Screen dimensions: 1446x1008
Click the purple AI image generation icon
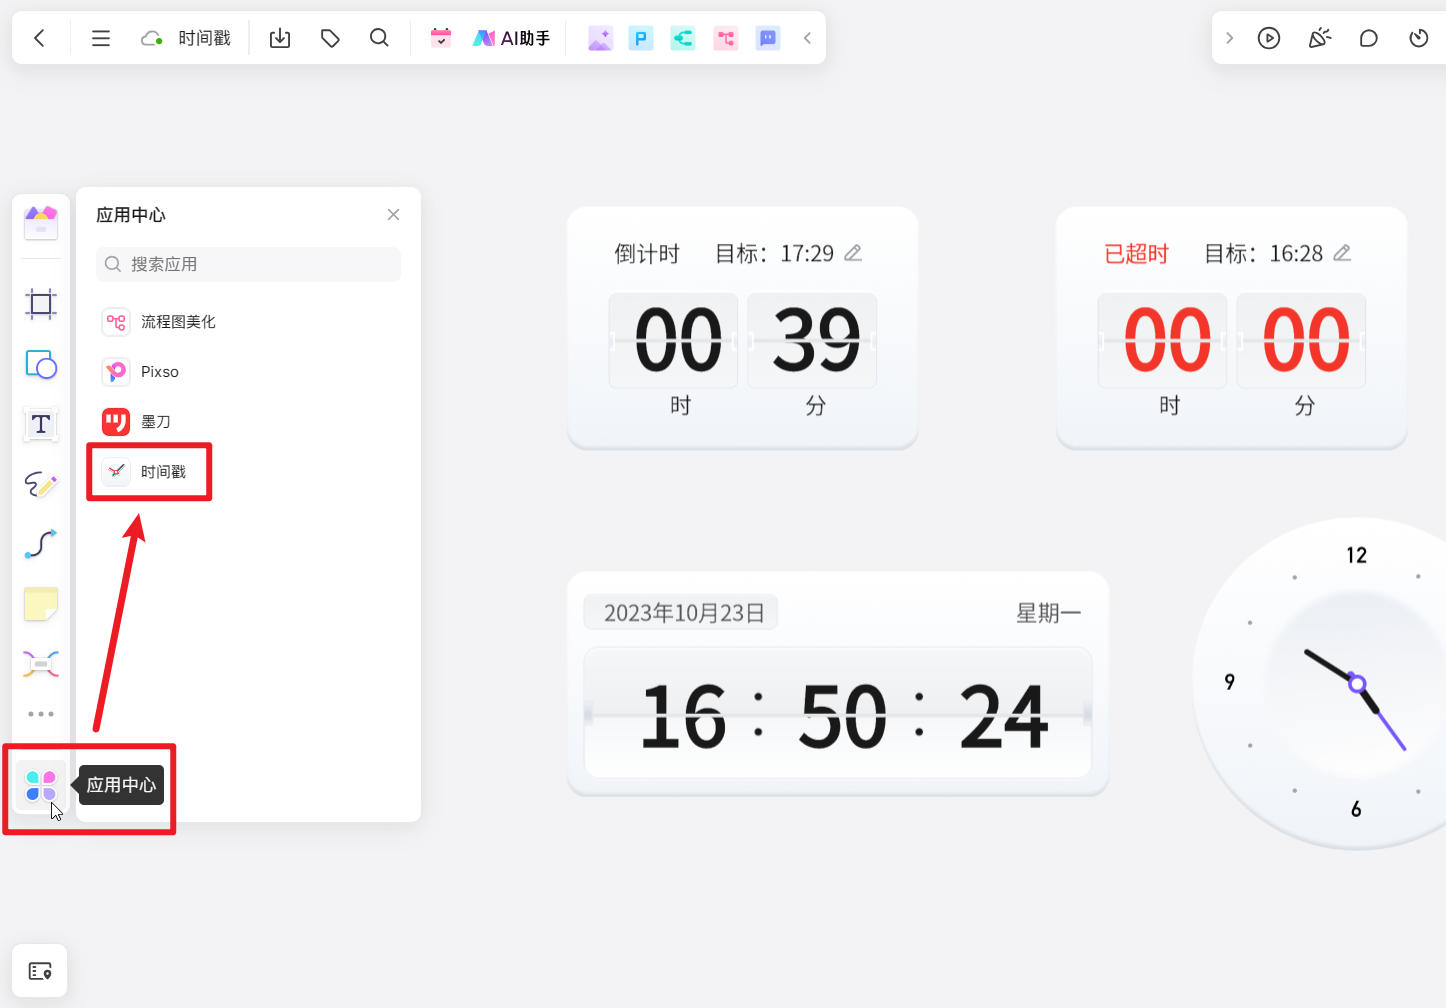(600, 38)
